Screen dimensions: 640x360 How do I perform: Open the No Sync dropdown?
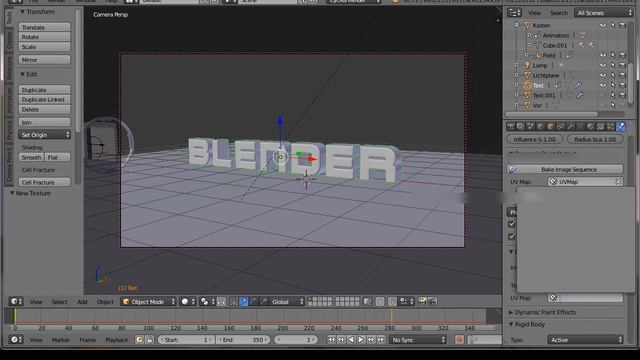(x=418, y=340)
